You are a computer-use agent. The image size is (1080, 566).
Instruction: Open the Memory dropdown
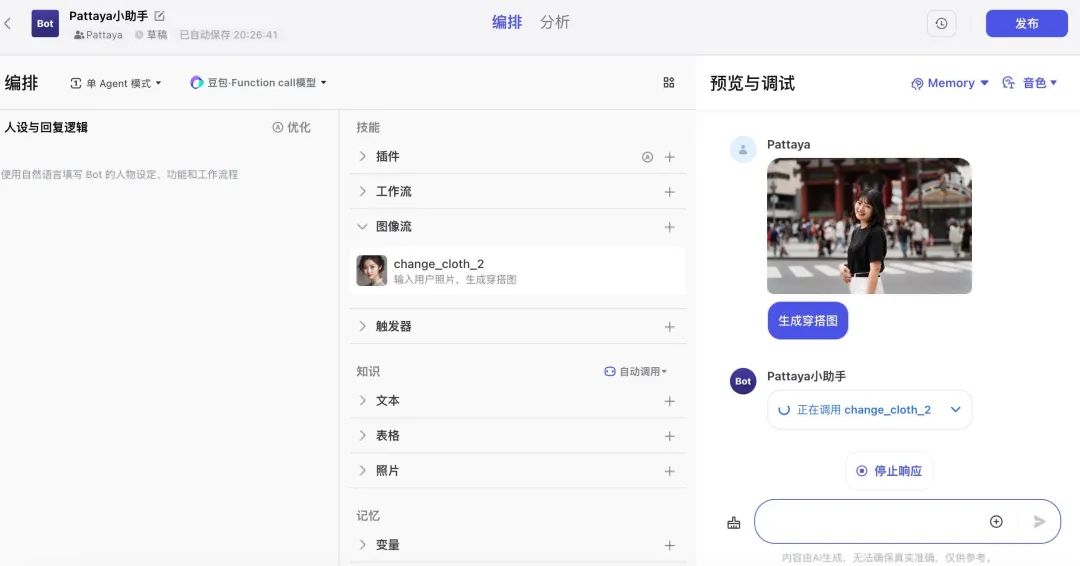click(x=949, y=83)
